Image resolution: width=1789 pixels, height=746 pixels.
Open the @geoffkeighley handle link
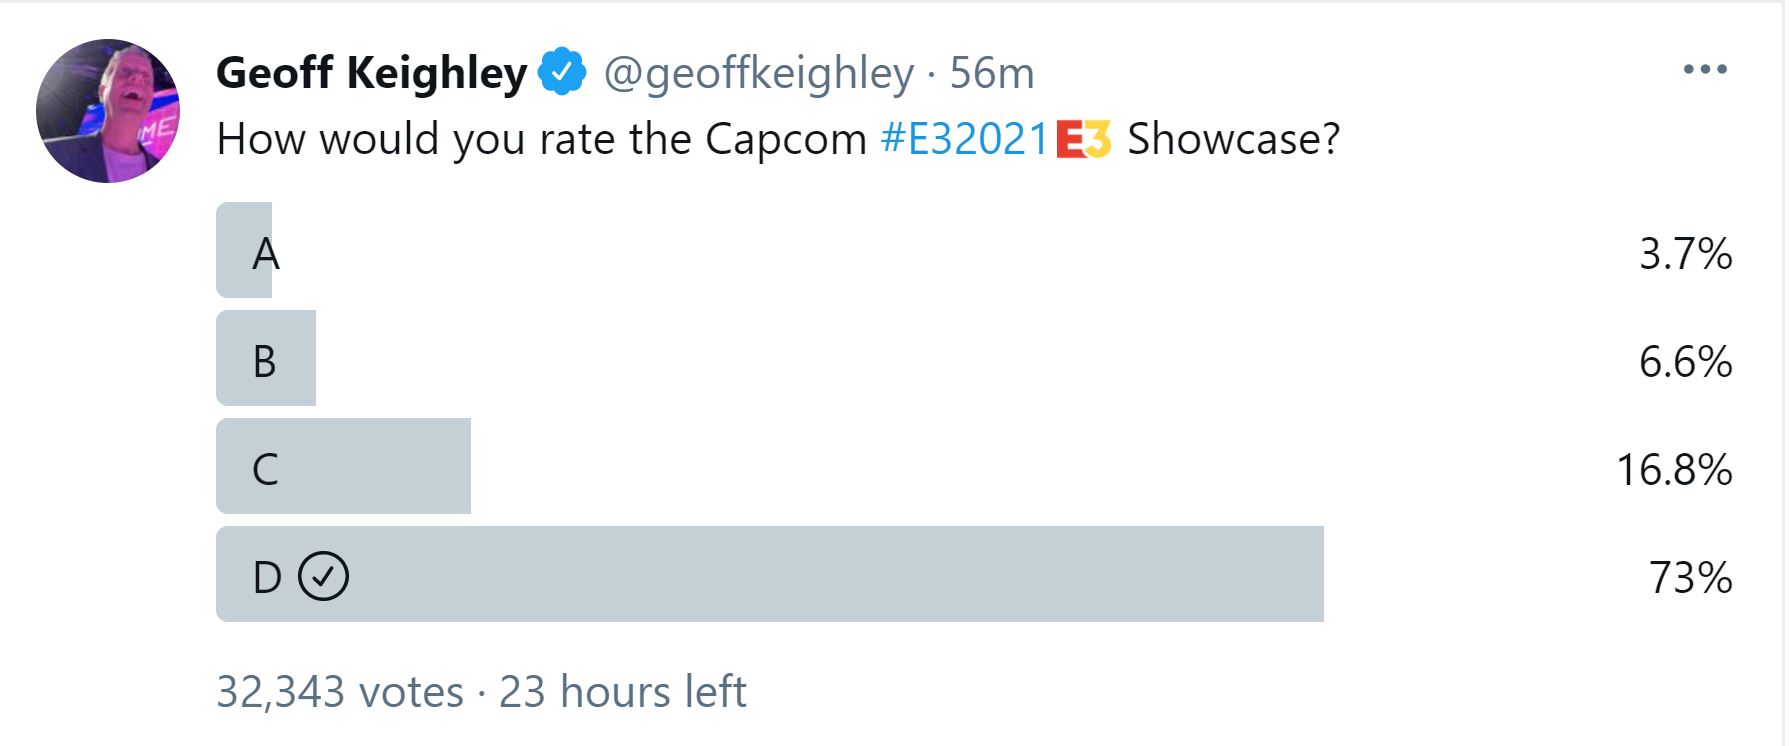(759, 73)
